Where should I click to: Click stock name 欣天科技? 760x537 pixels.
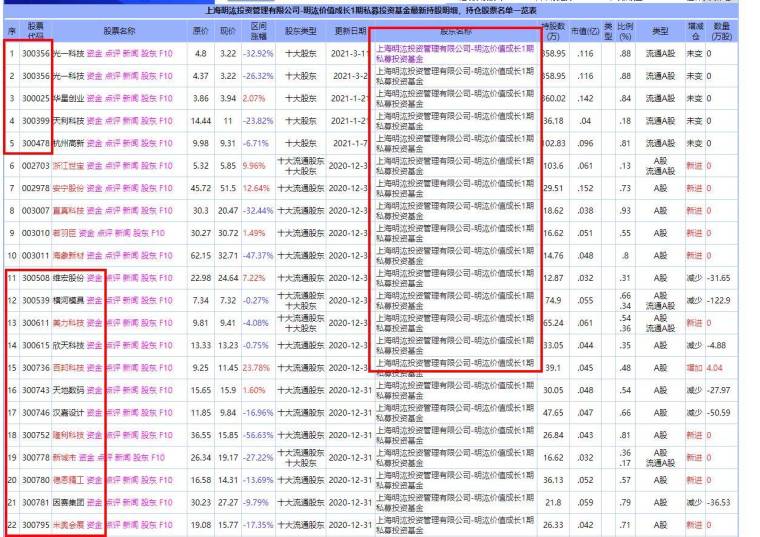coord(68,345)
